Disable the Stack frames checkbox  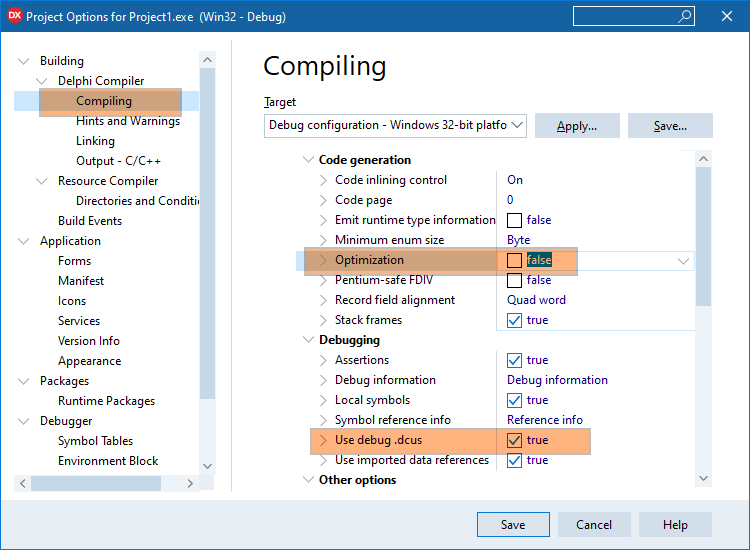point(514,320)
